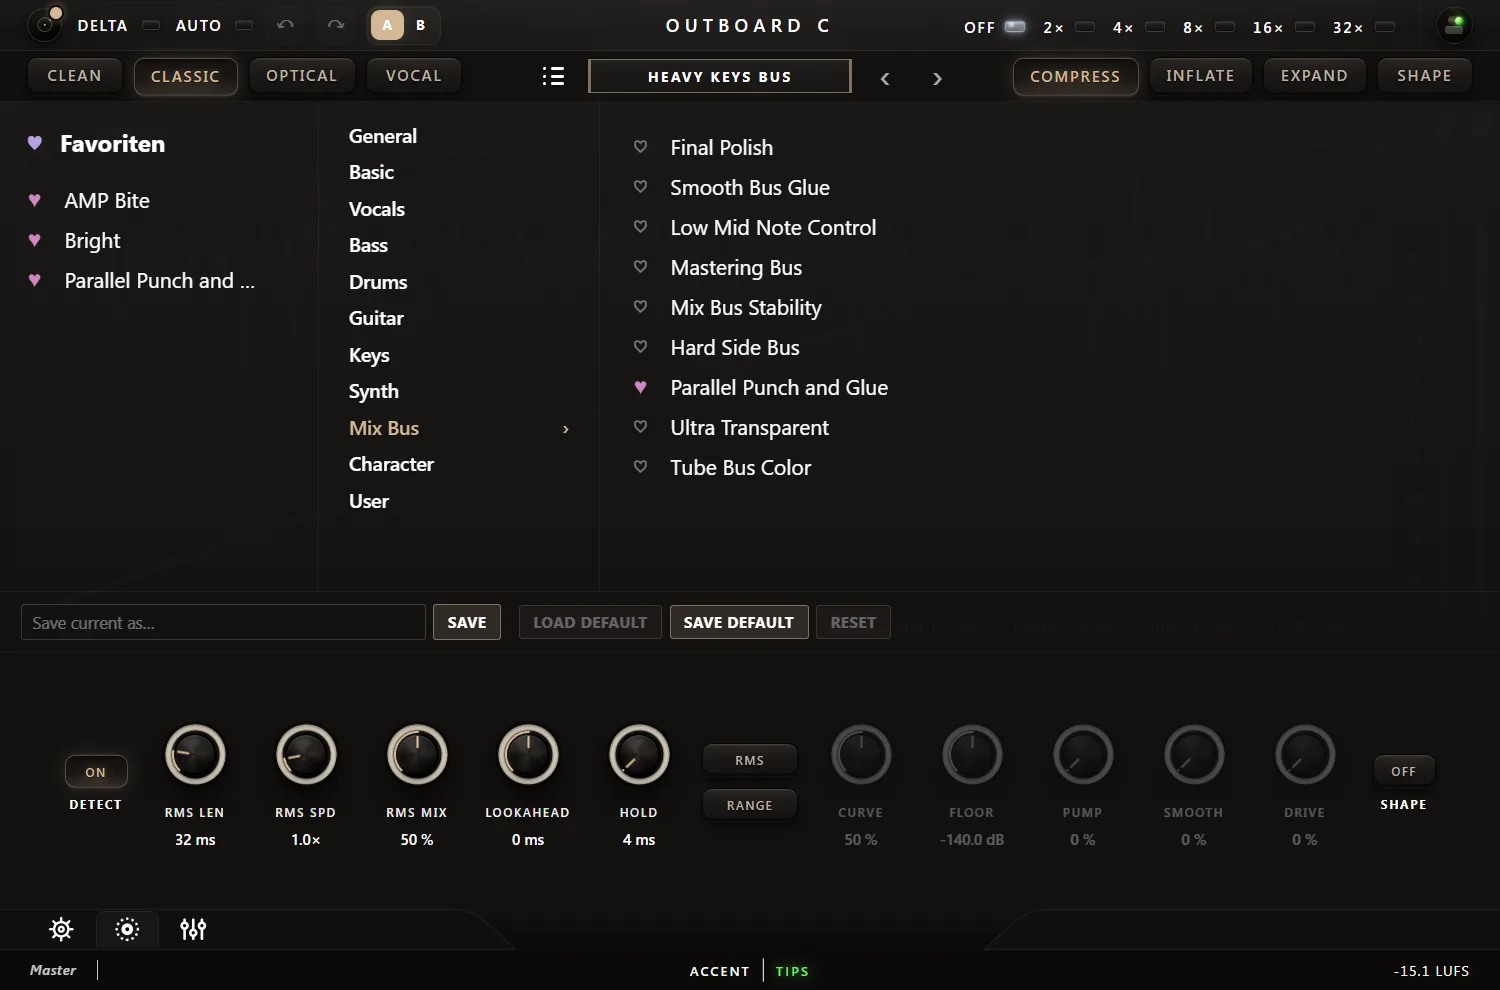Unfavorite Bright using its heart
This screenshot has width=1500, height=990.
point(35,240)
